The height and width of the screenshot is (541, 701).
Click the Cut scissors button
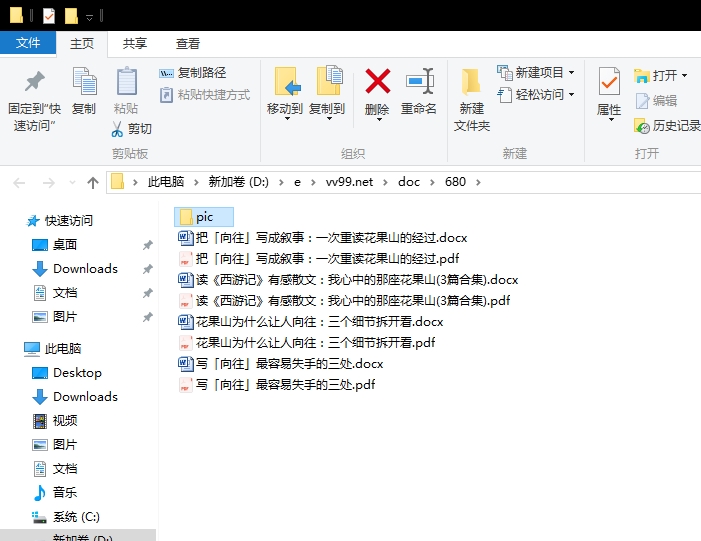click(x=131, y=129)
